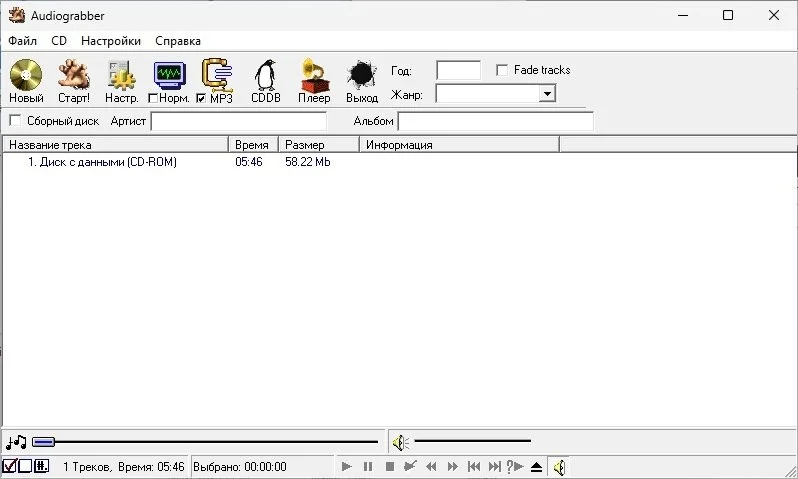Open the Настройки menu

(x=111, y=41)
